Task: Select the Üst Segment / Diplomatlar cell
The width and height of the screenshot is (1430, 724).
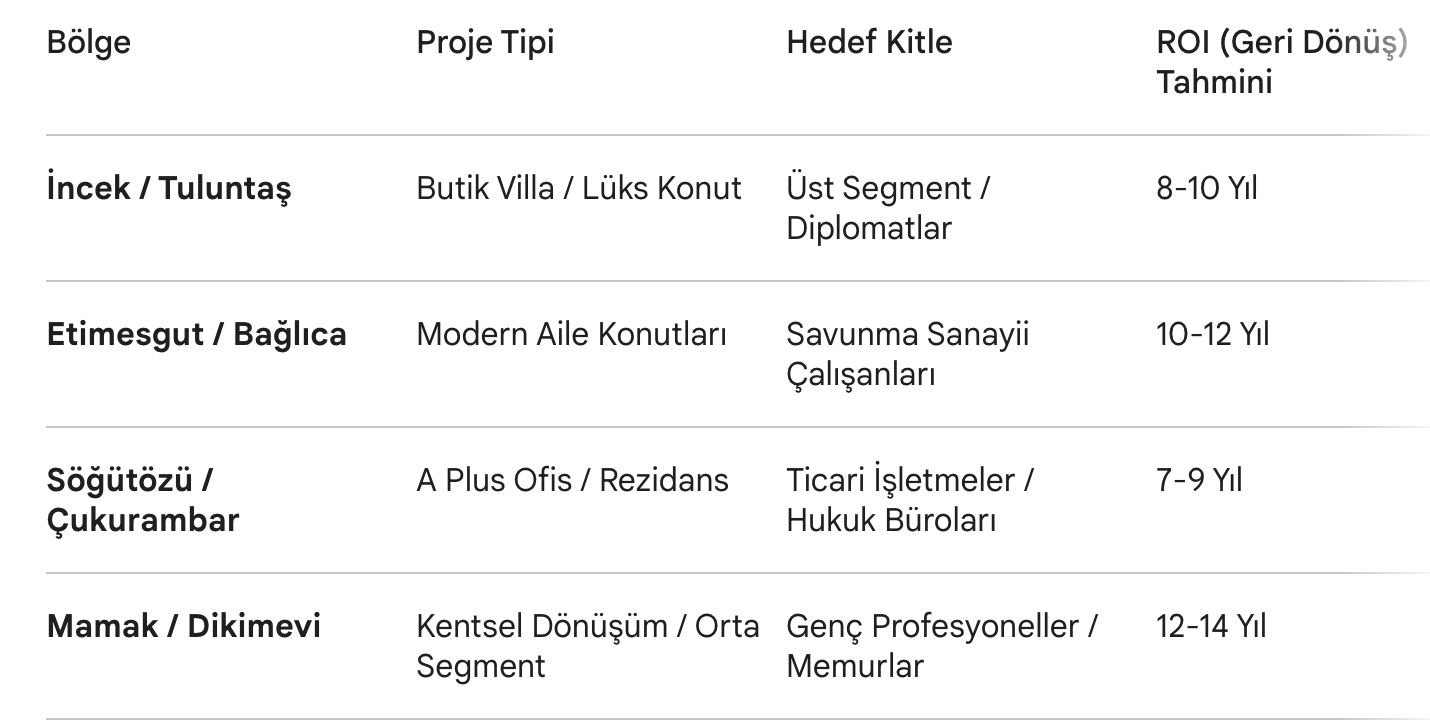Action: [x=887, y=208]
